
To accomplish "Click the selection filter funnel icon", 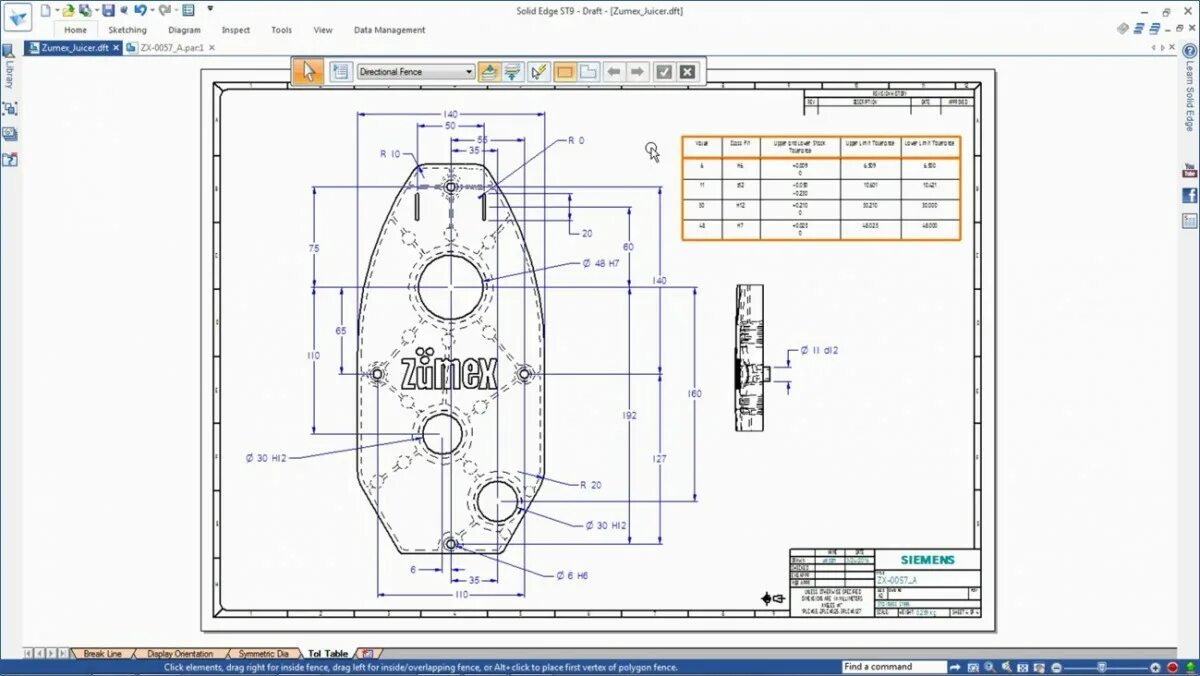I will point(513,71).
